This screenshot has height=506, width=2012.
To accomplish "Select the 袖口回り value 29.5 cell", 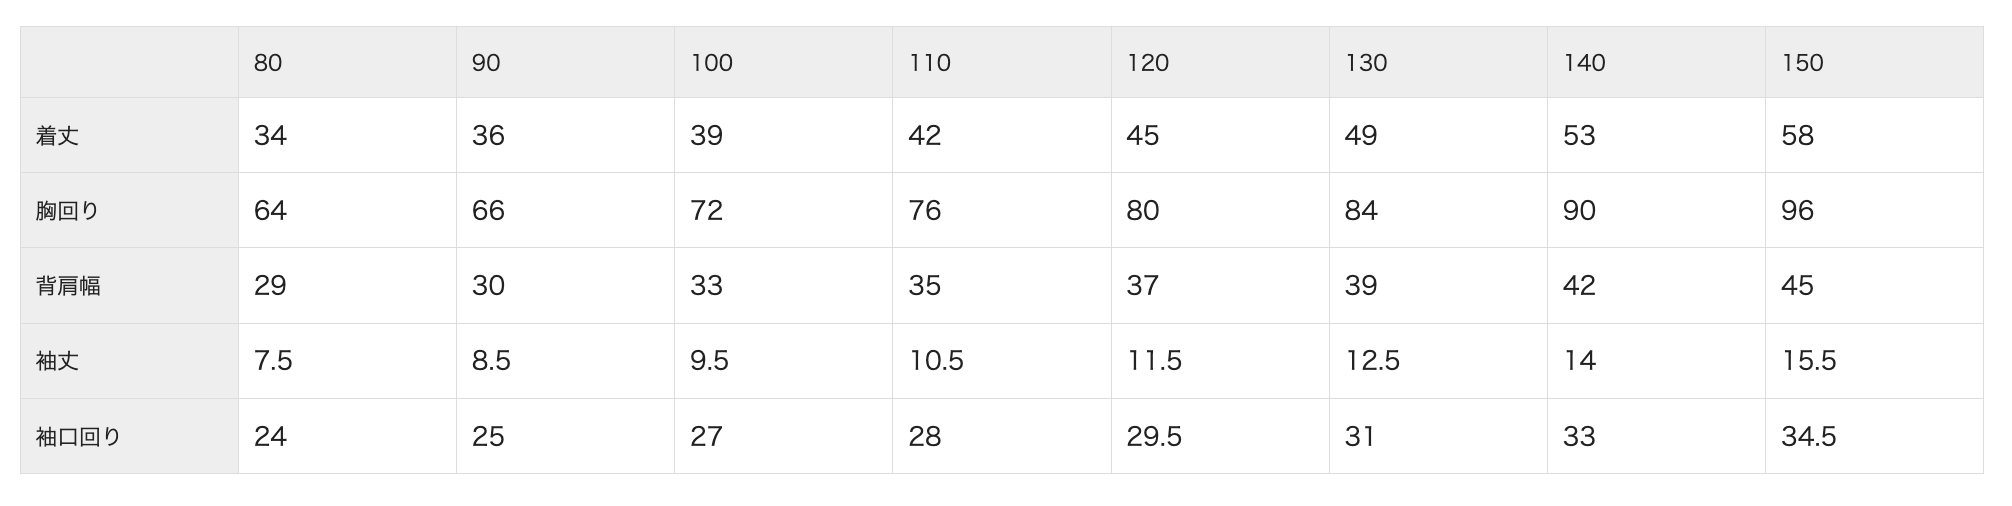I will pyautogui.click(x=1220, y=436).
